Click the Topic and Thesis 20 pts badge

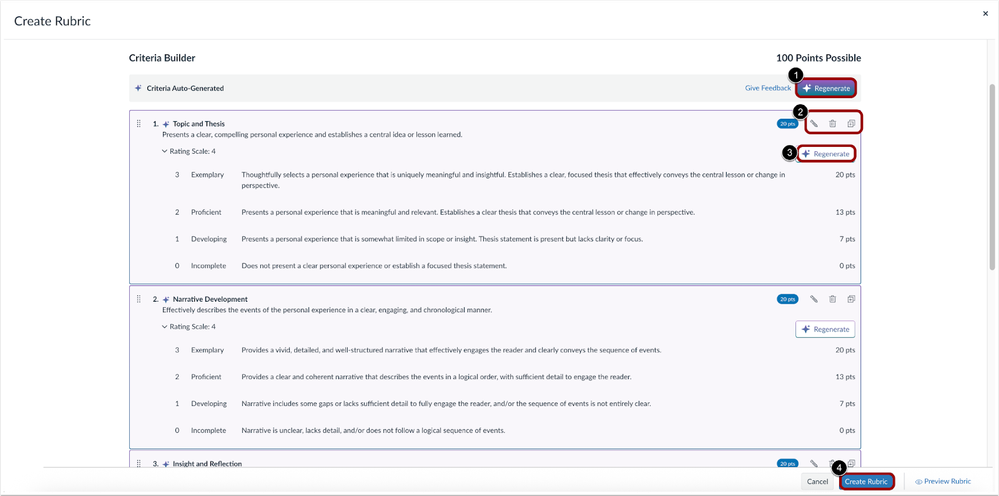click(x=787, y=124)
